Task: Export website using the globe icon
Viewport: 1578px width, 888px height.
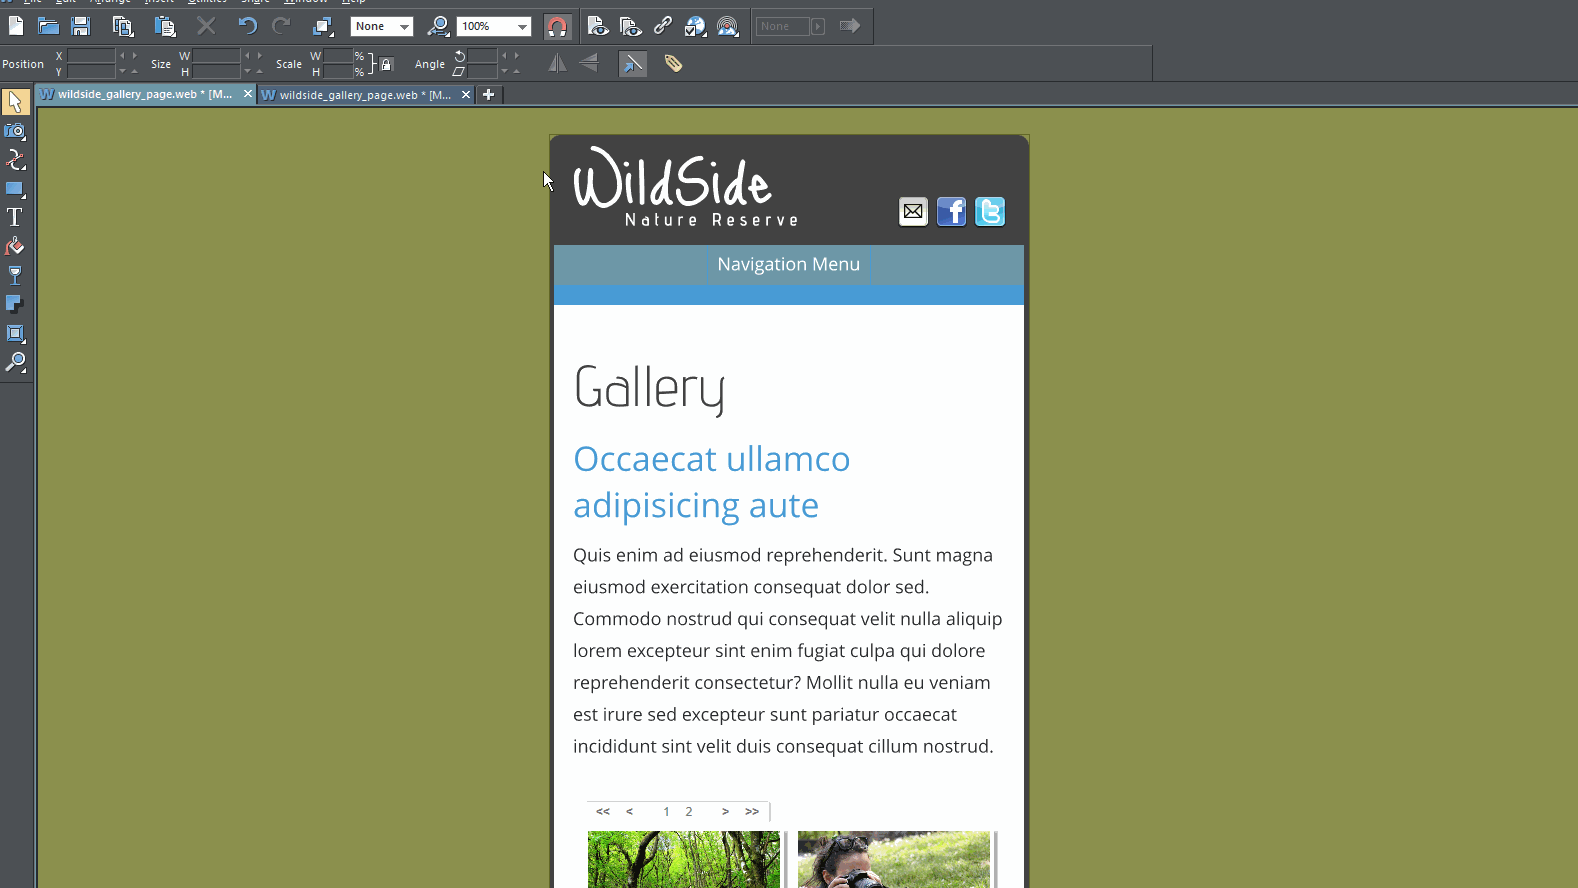Action: click(695, 26)
